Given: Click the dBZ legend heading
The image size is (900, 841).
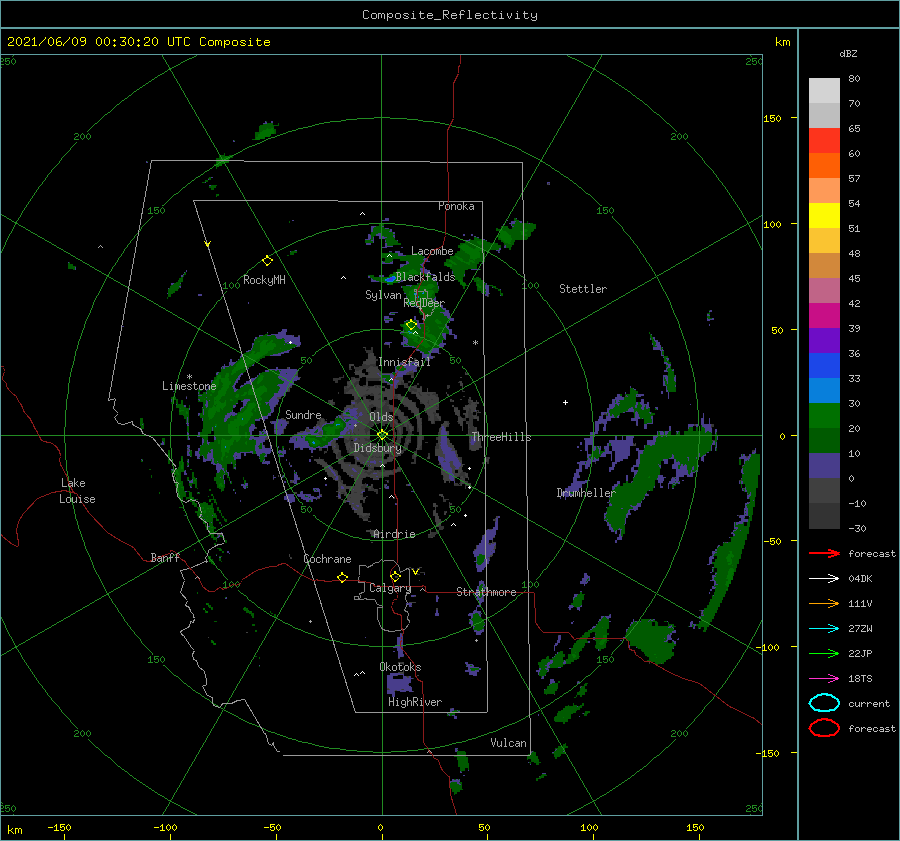Looking at the screenshot, I should tap(848, 53).
